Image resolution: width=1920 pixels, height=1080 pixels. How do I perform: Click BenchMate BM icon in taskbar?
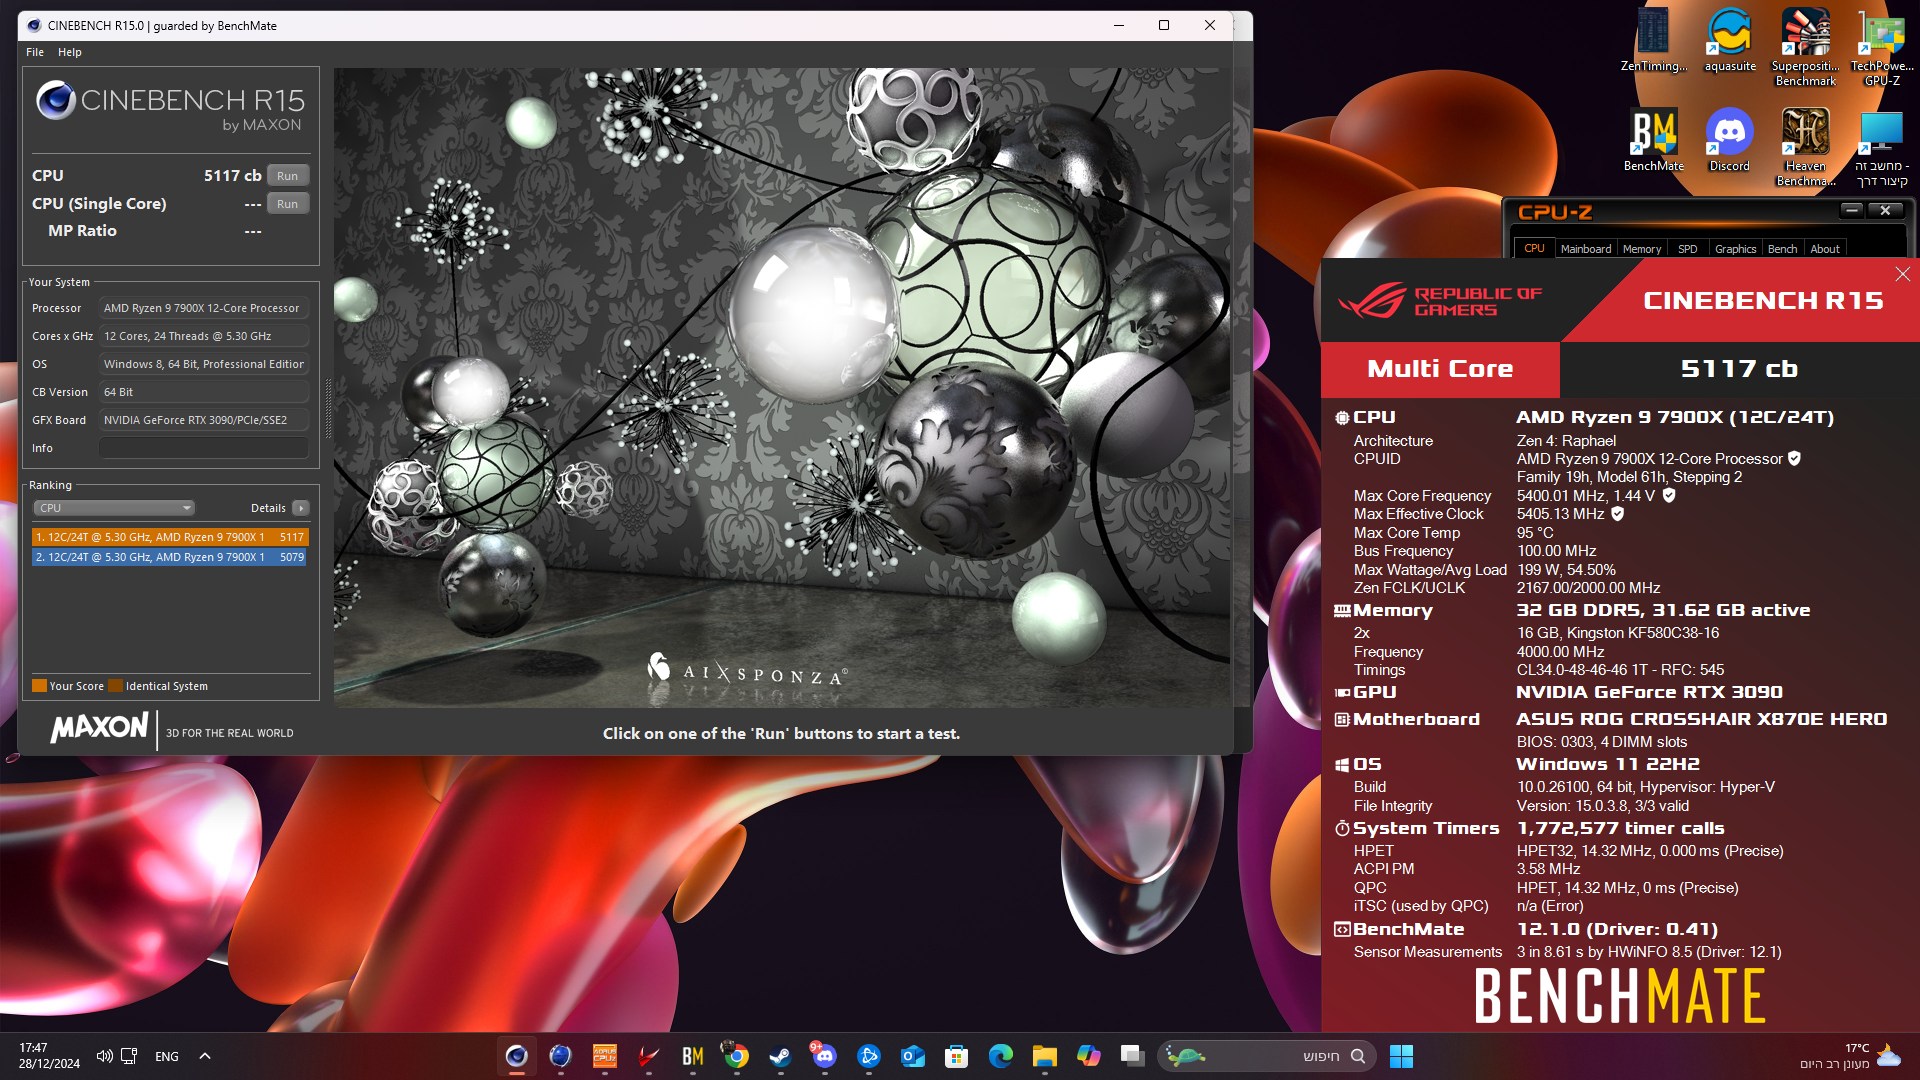pos(692,1056)
